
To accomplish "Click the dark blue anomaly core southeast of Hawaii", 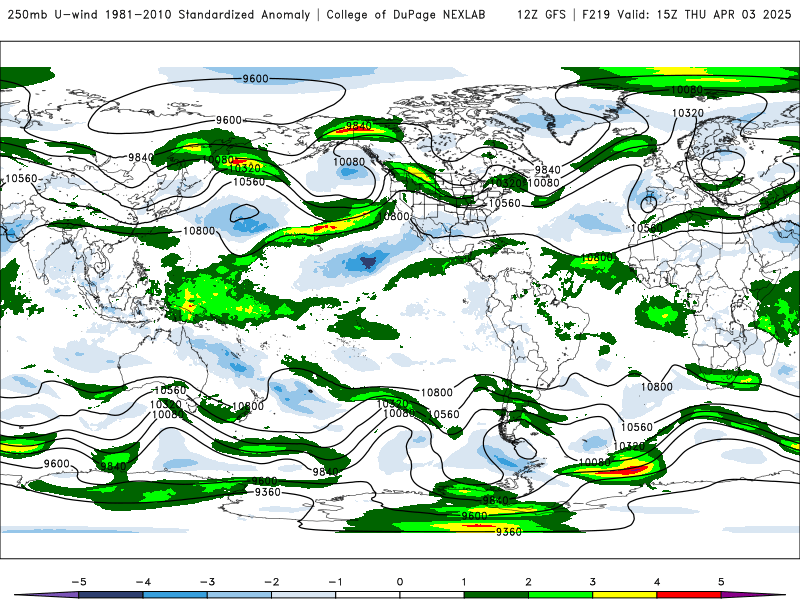I will point(367,263).
